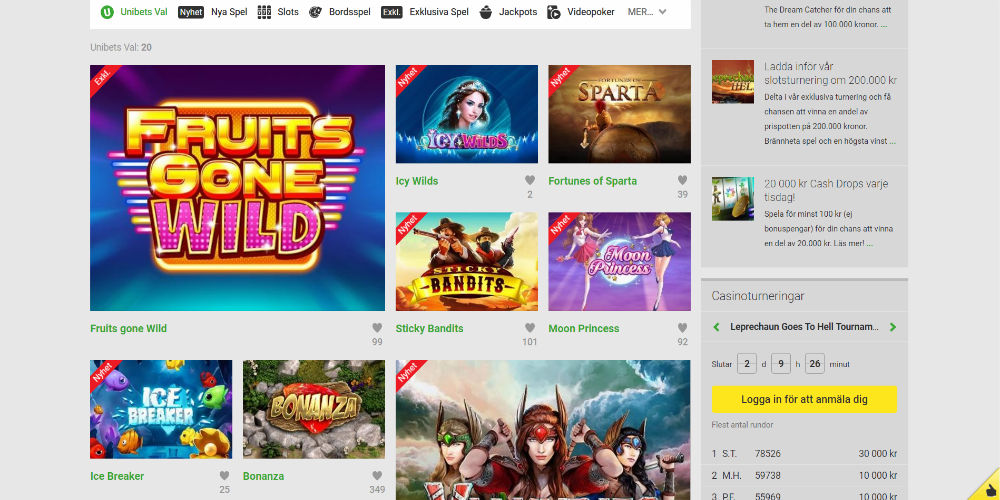This screenshot has height=500, width=1000.
Task: Read the slotsturnering om 200.000 kr promo
Action: (830, 73)
